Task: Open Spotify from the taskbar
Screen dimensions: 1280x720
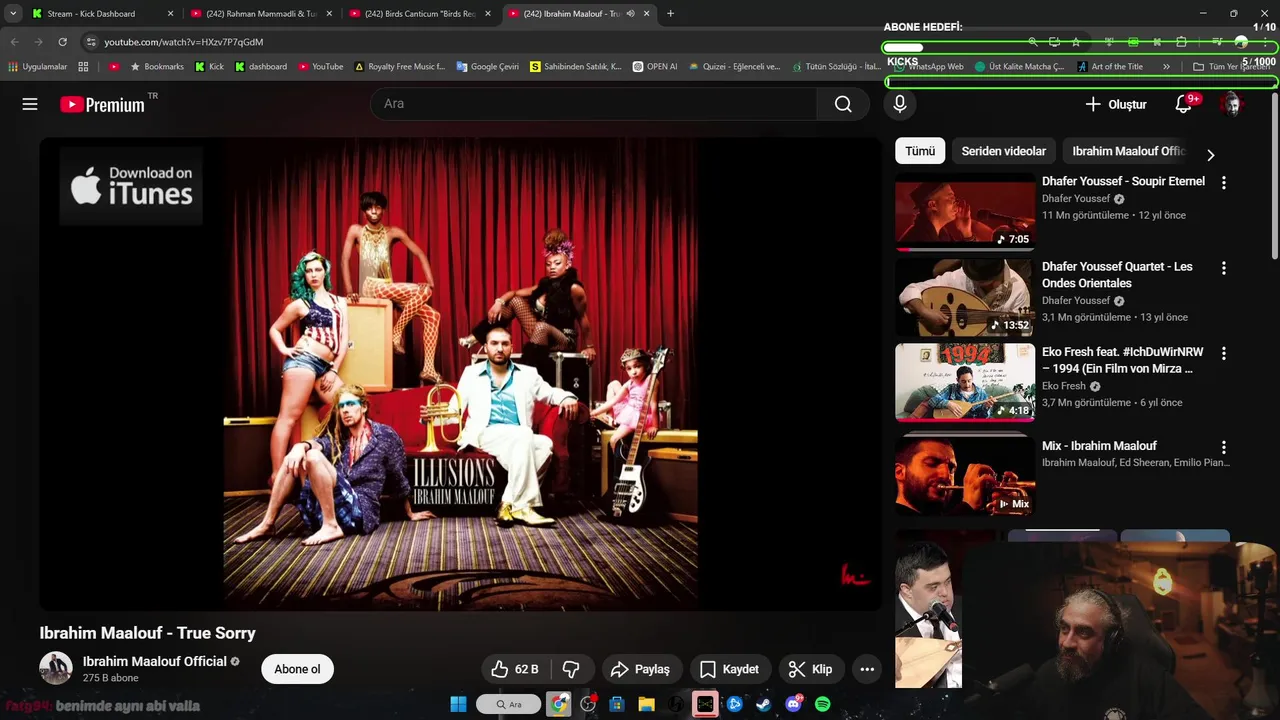Action: pos(822,704)
